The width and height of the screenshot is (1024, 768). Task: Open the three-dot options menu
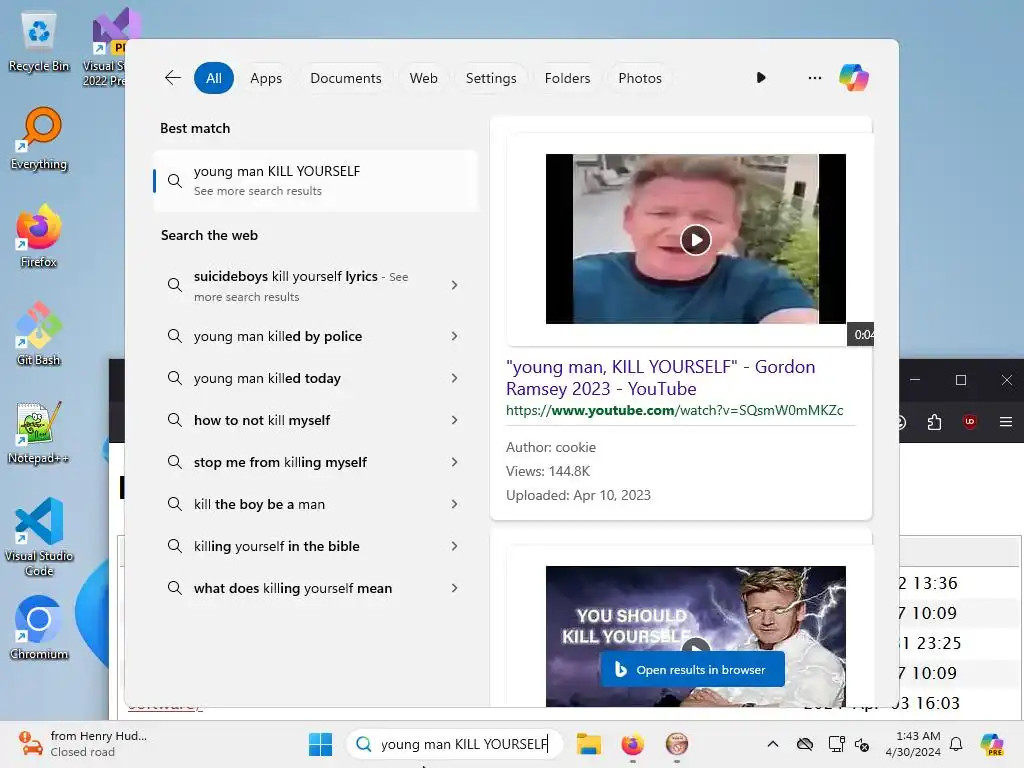(x=814, y=78)
